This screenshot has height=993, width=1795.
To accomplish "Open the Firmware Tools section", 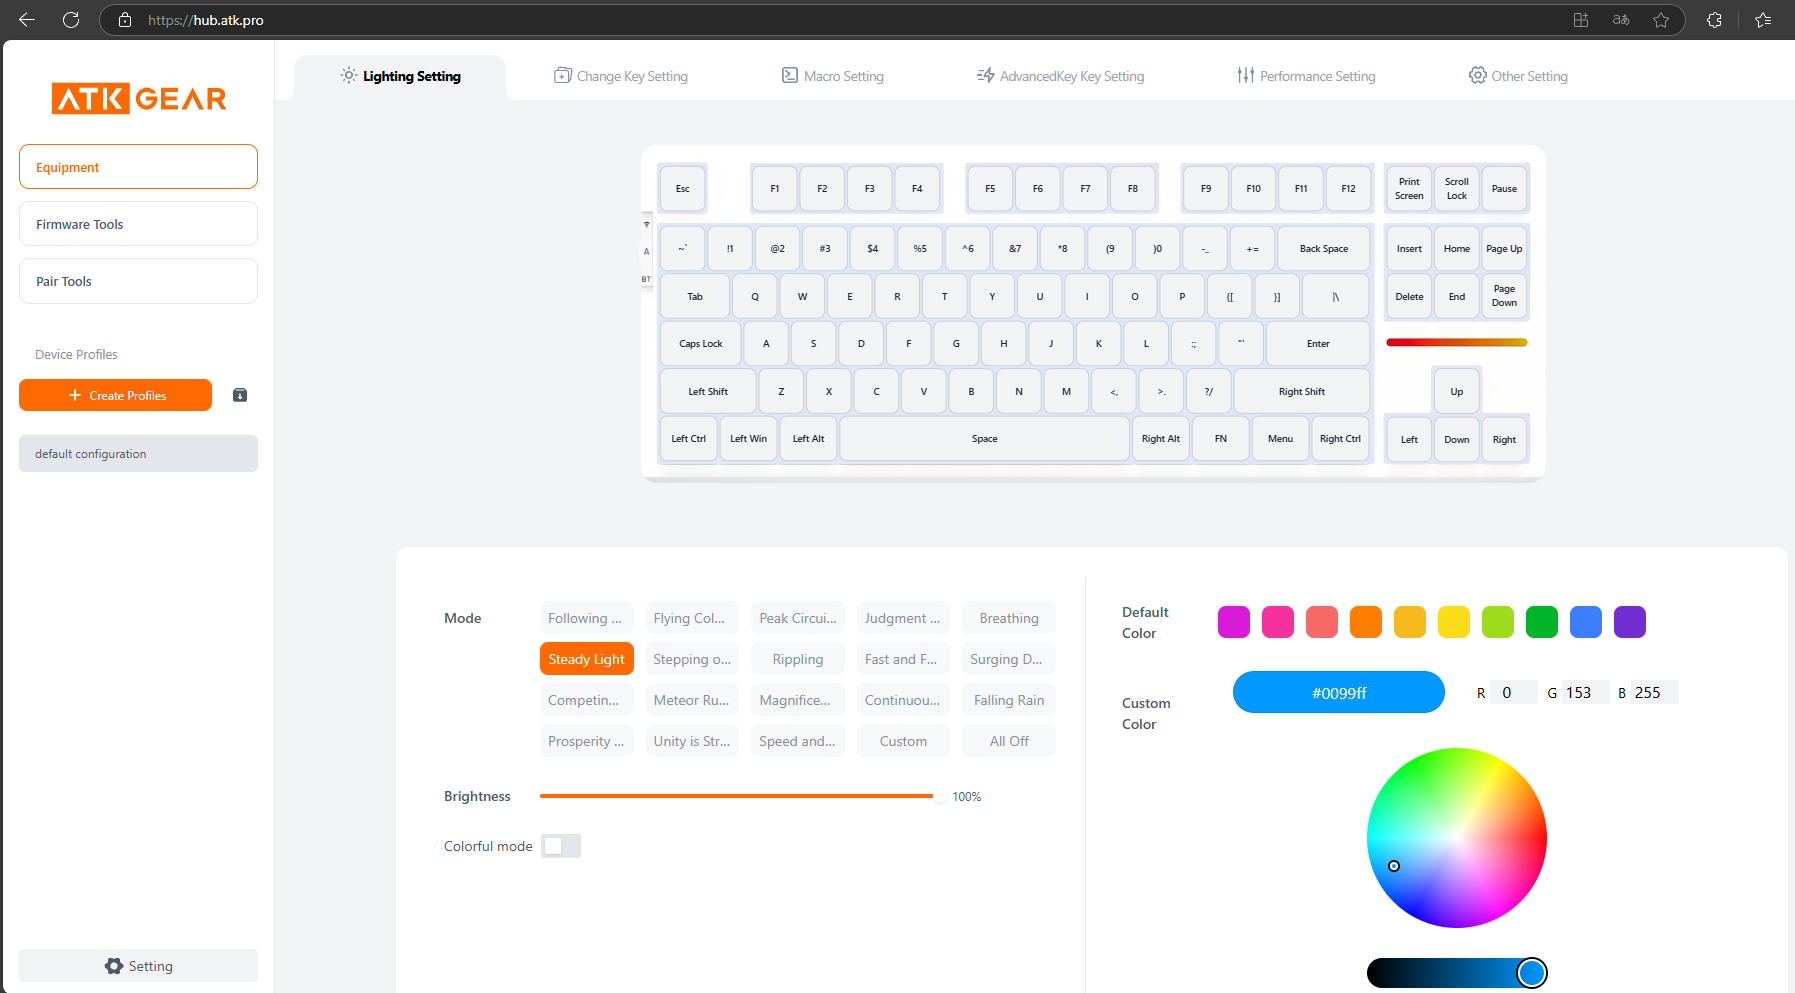I will point(138,224).
